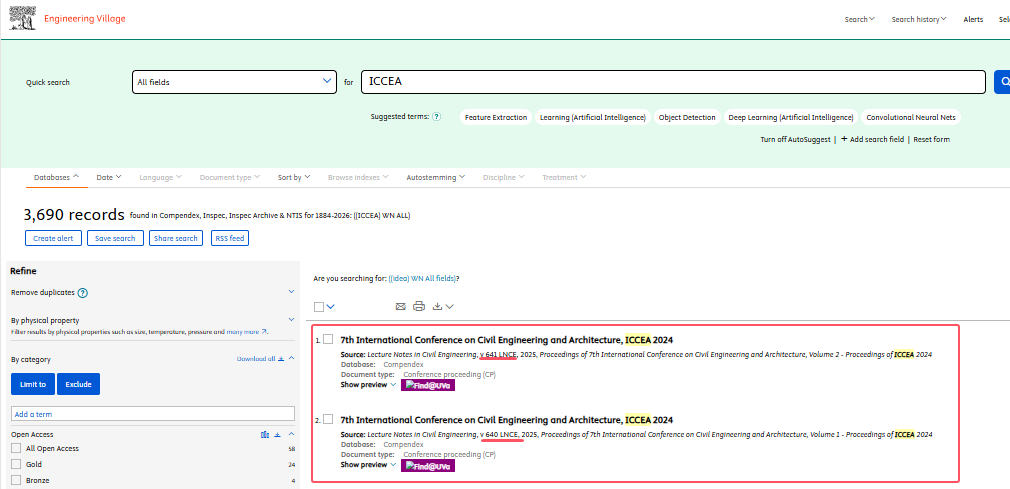Viewport: 1010px width, 489px height.
Task: Open the Search history menu
Action: [919, 19]
